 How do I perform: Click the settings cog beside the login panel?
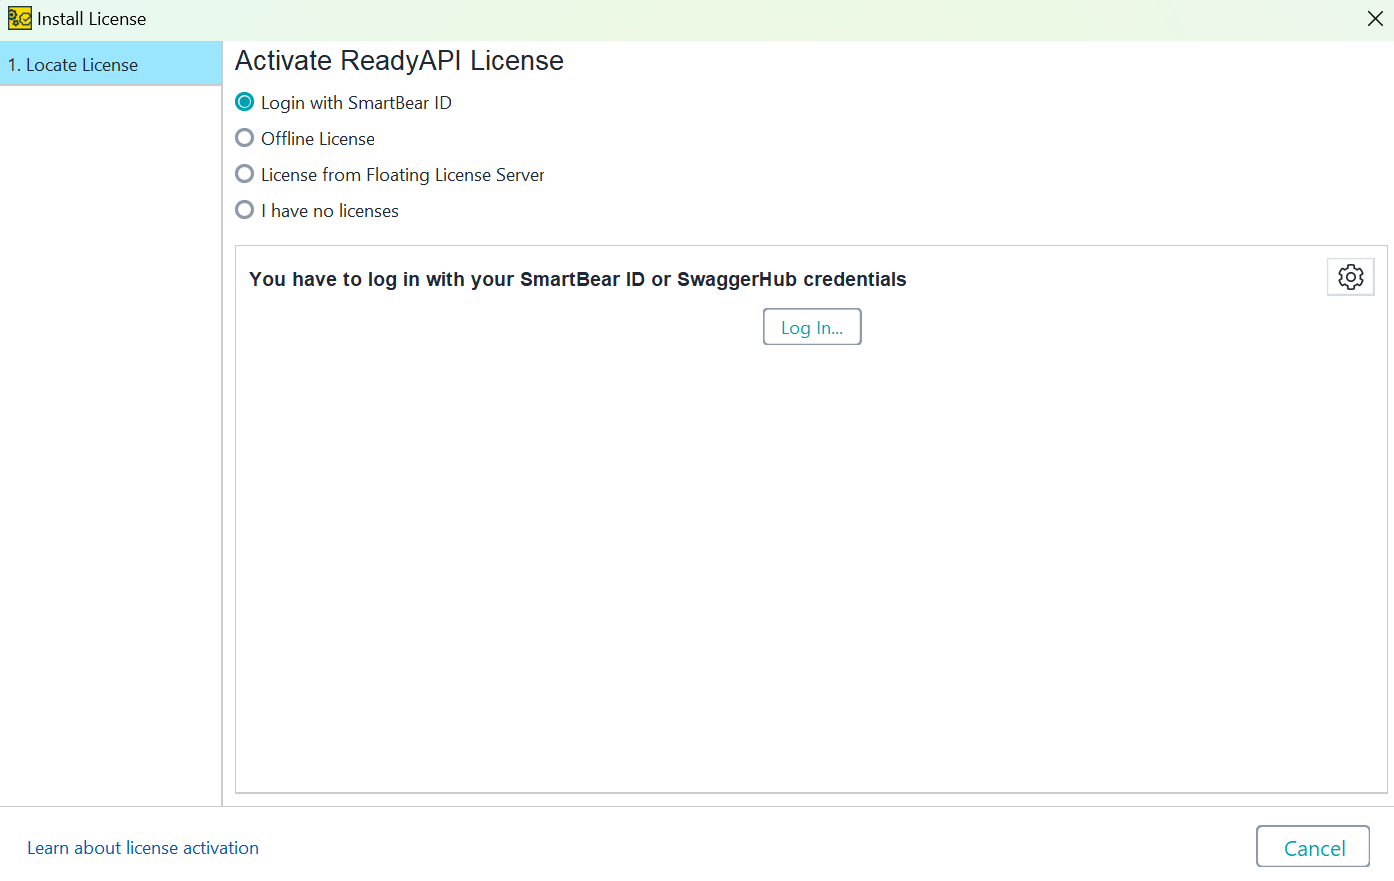[1350, 277]
